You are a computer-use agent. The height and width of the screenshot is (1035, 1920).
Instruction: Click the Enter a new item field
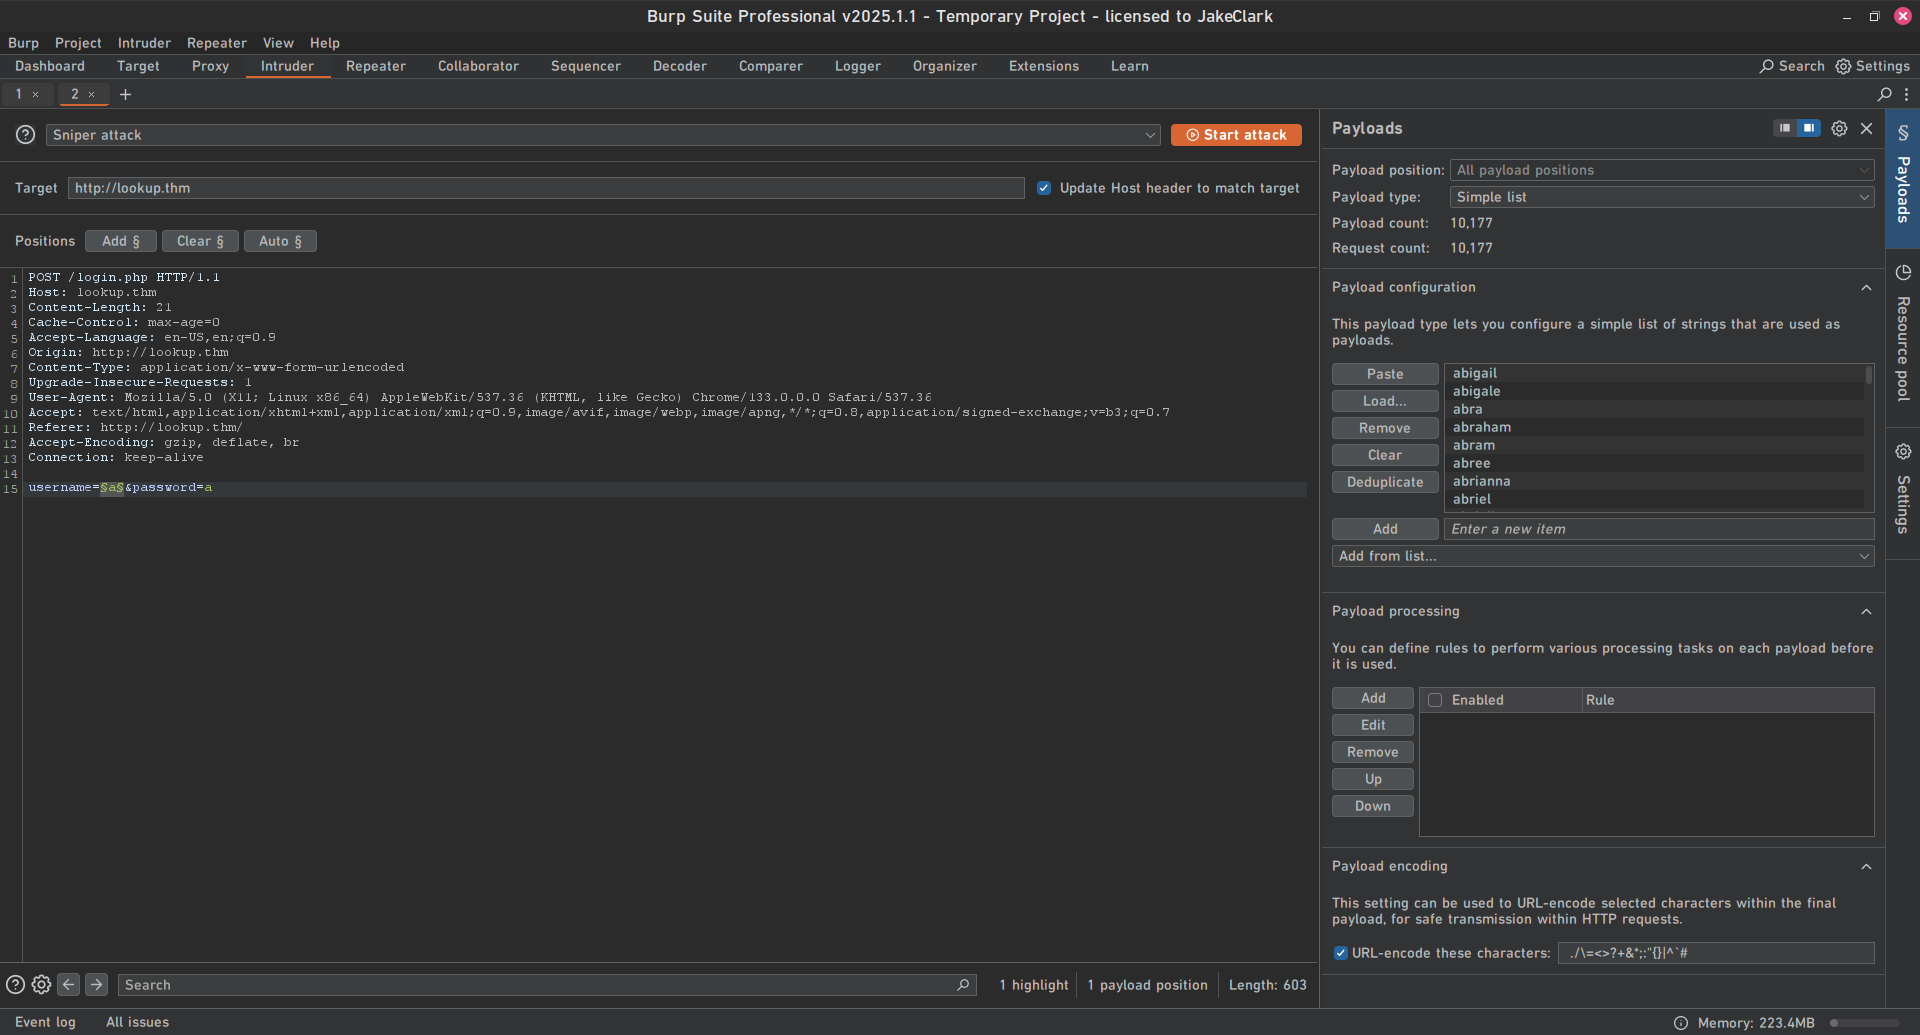pos(1659,529)
